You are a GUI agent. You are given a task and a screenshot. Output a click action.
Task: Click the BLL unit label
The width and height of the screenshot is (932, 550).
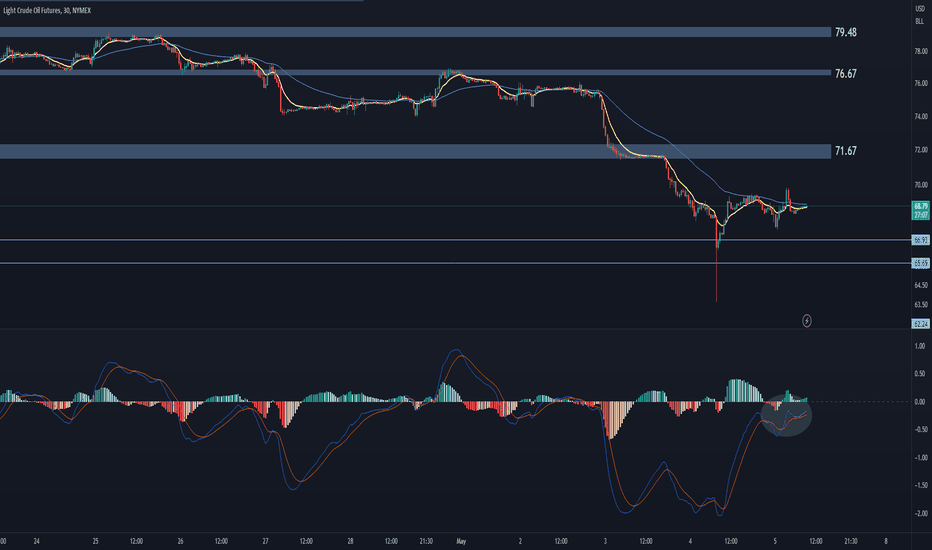pos(920,21)
